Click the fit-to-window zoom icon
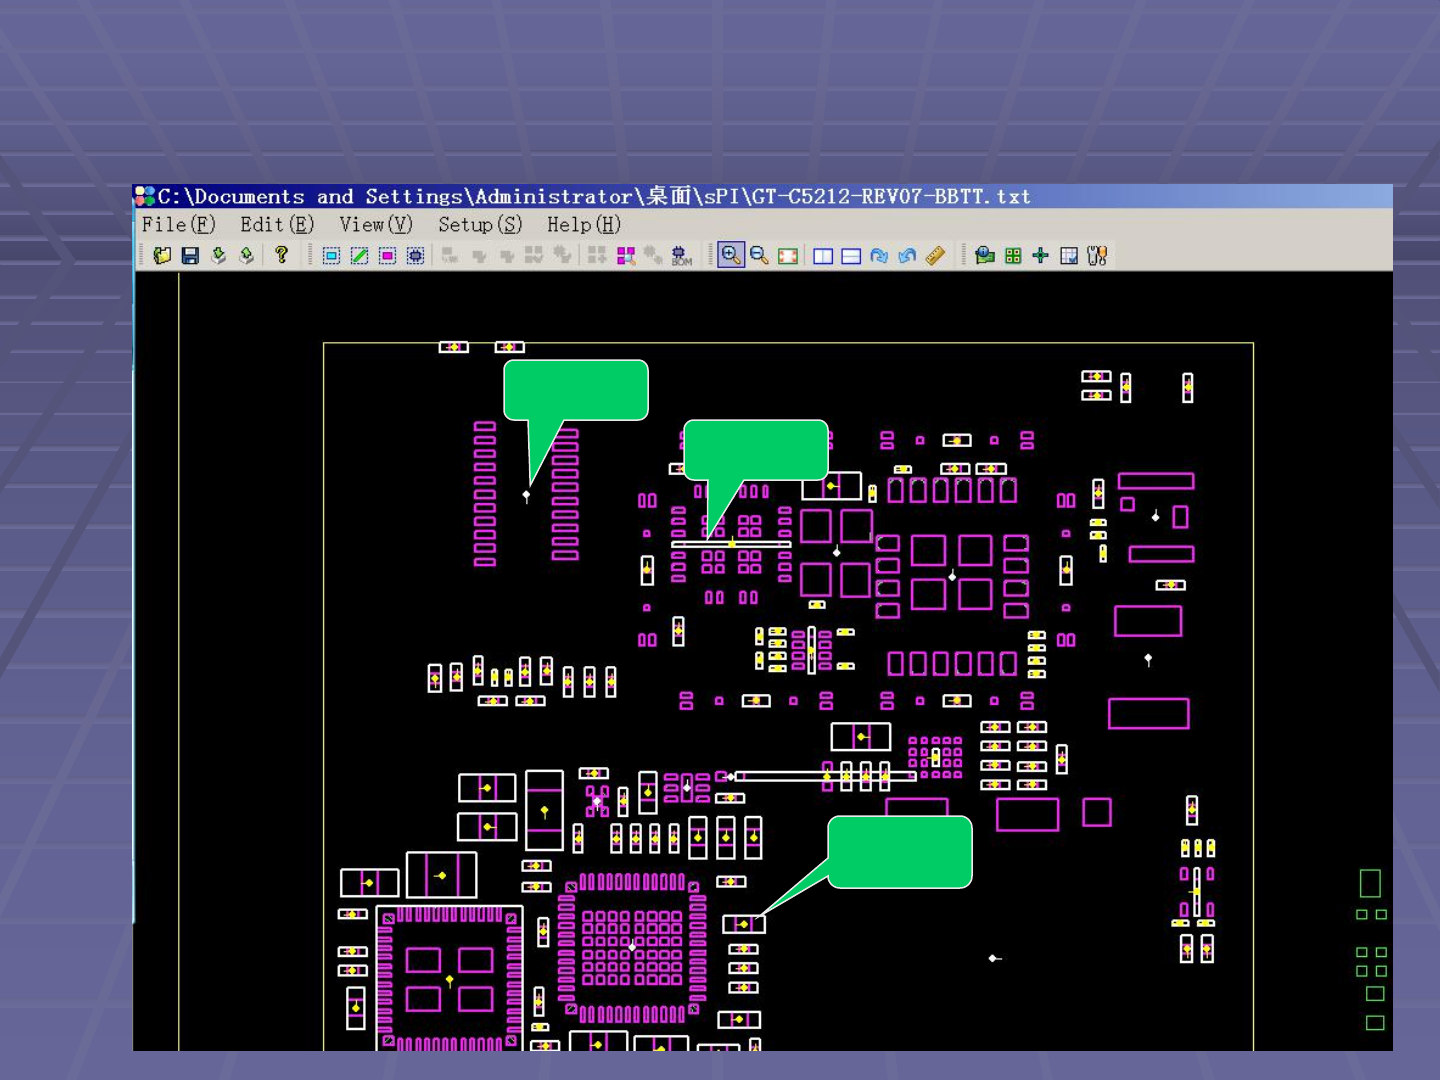This screenshot has width=1440, height=1080. click(x=788, y=256)
